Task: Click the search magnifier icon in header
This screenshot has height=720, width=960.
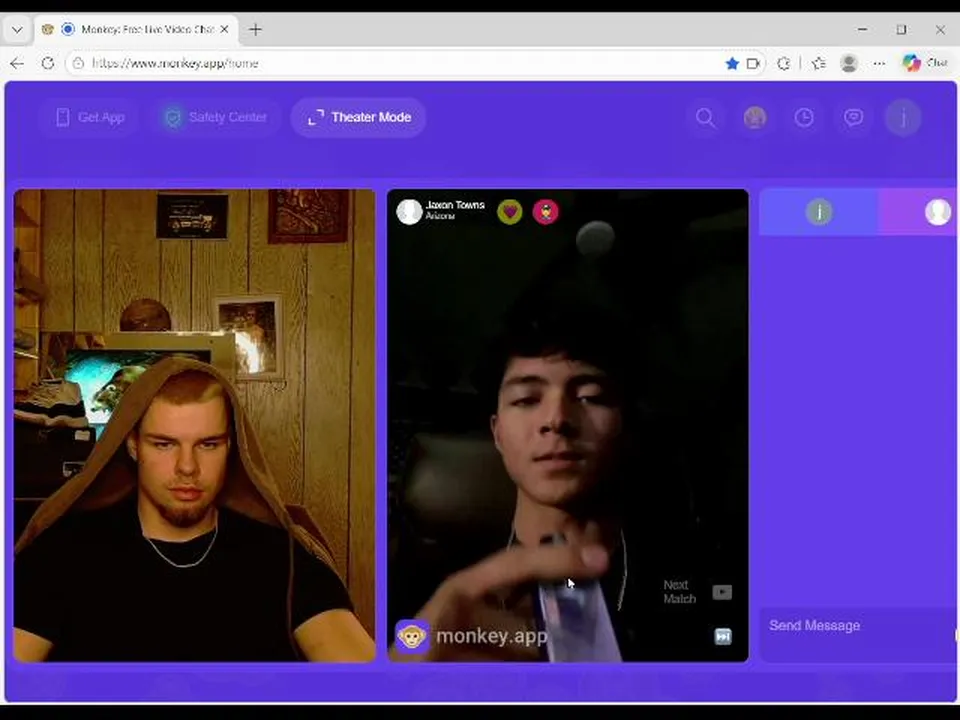Action: point(705,118)
